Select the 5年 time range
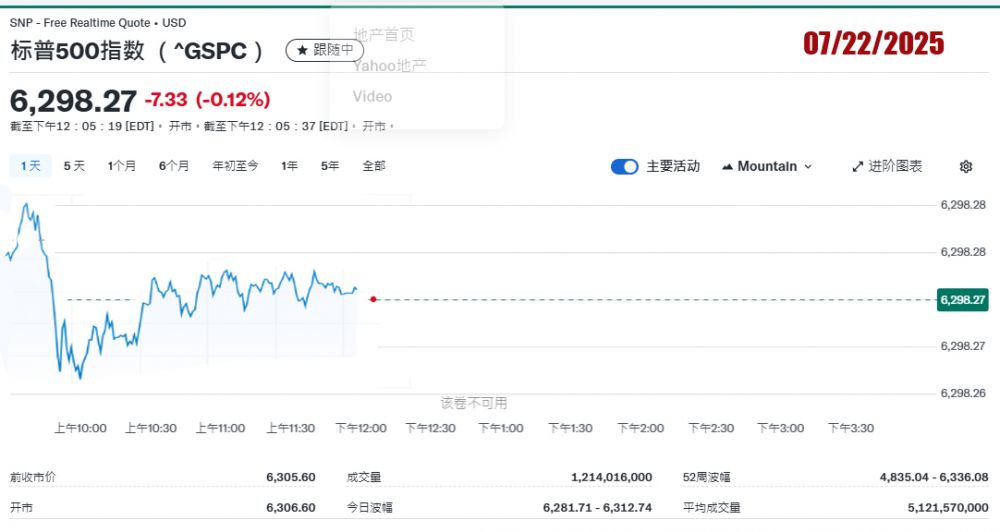The height and width of the screenshot is (532, 1000). (330, 166)
